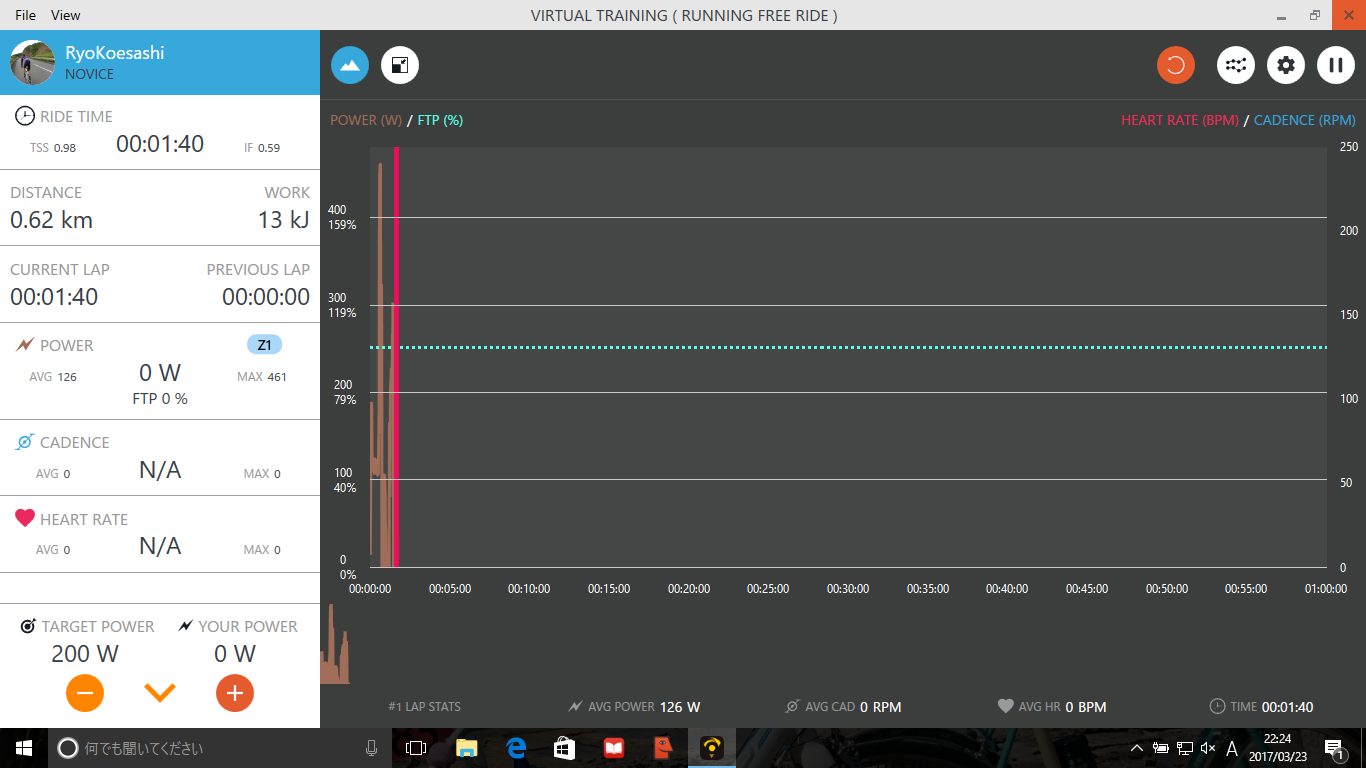1366x768 pixels.
Task: Click the 0.62 km distance value
Action: (x=51, y=220)
